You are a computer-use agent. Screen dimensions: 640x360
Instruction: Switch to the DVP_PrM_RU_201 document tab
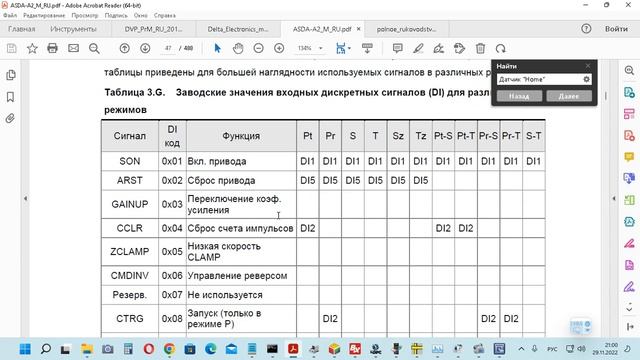click(153, 29)
